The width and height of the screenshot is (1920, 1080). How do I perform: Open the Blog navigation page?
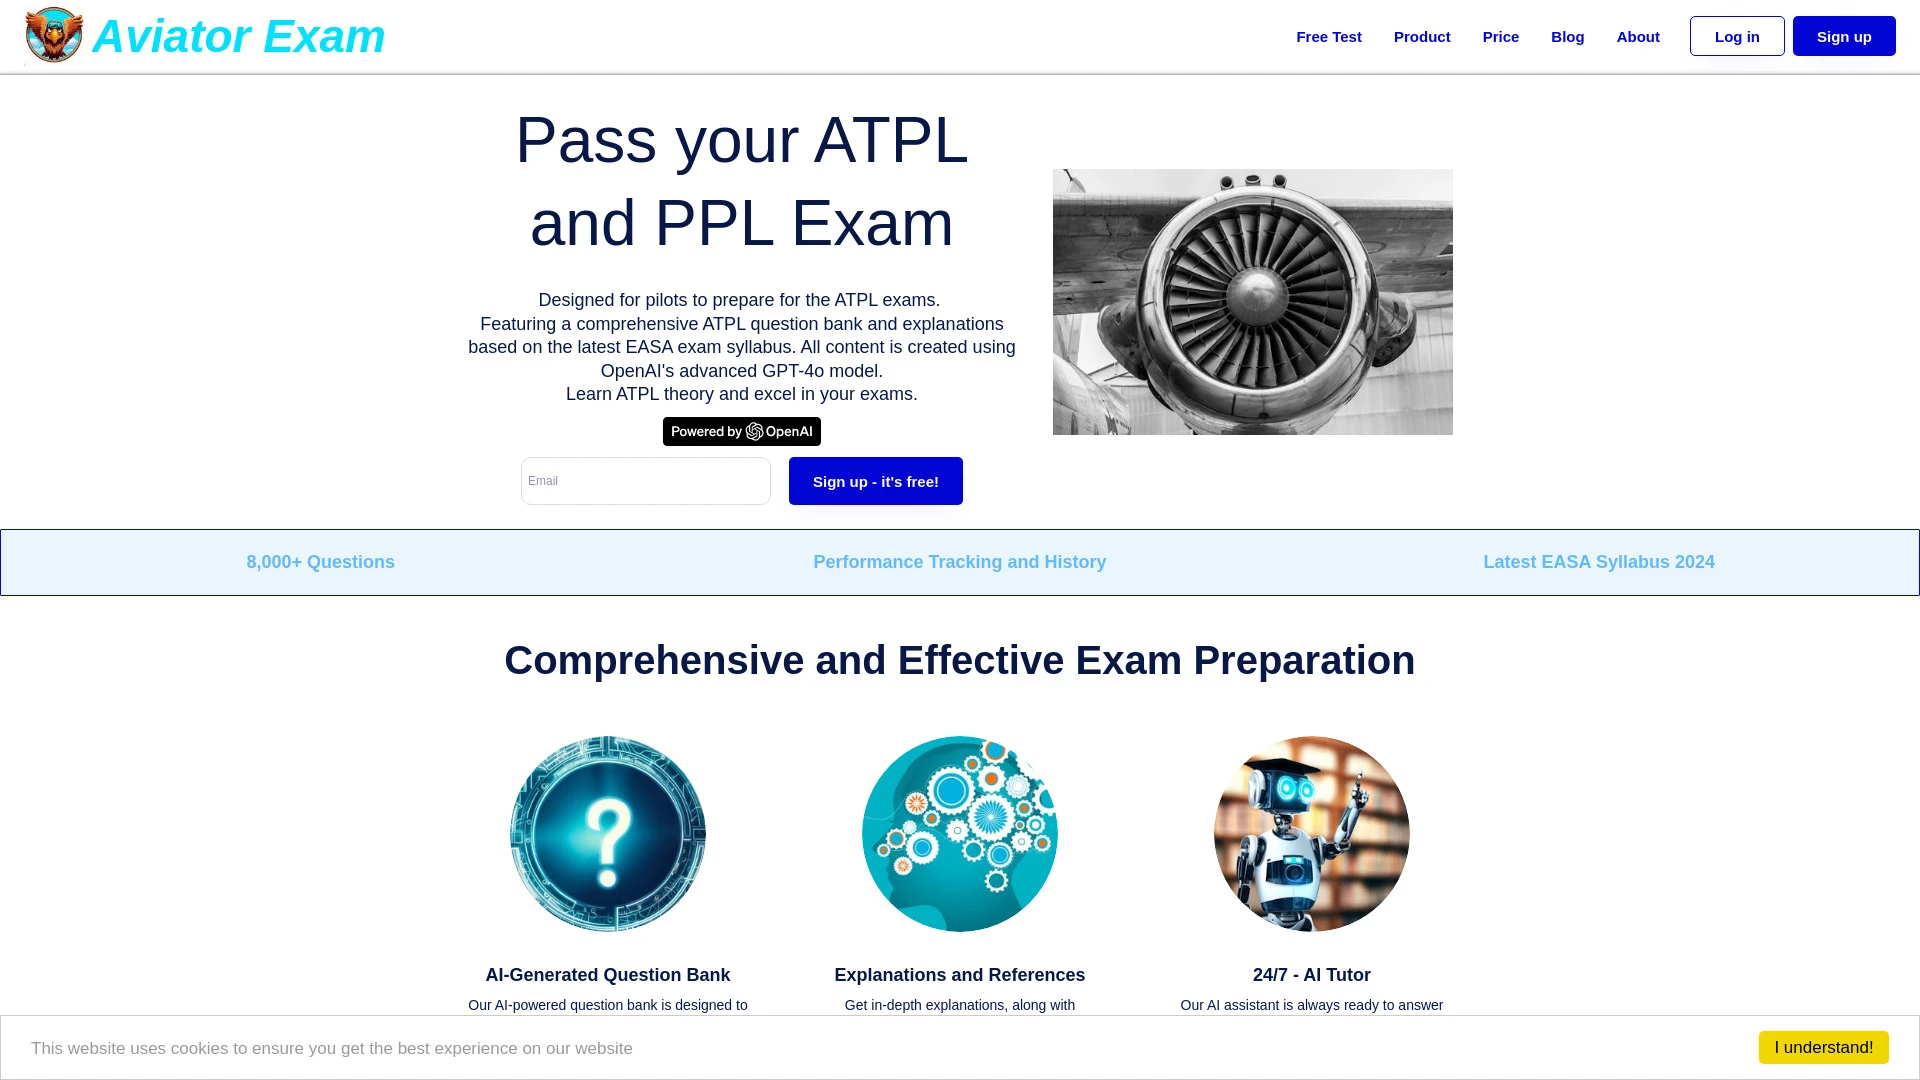click(1567, 36)
